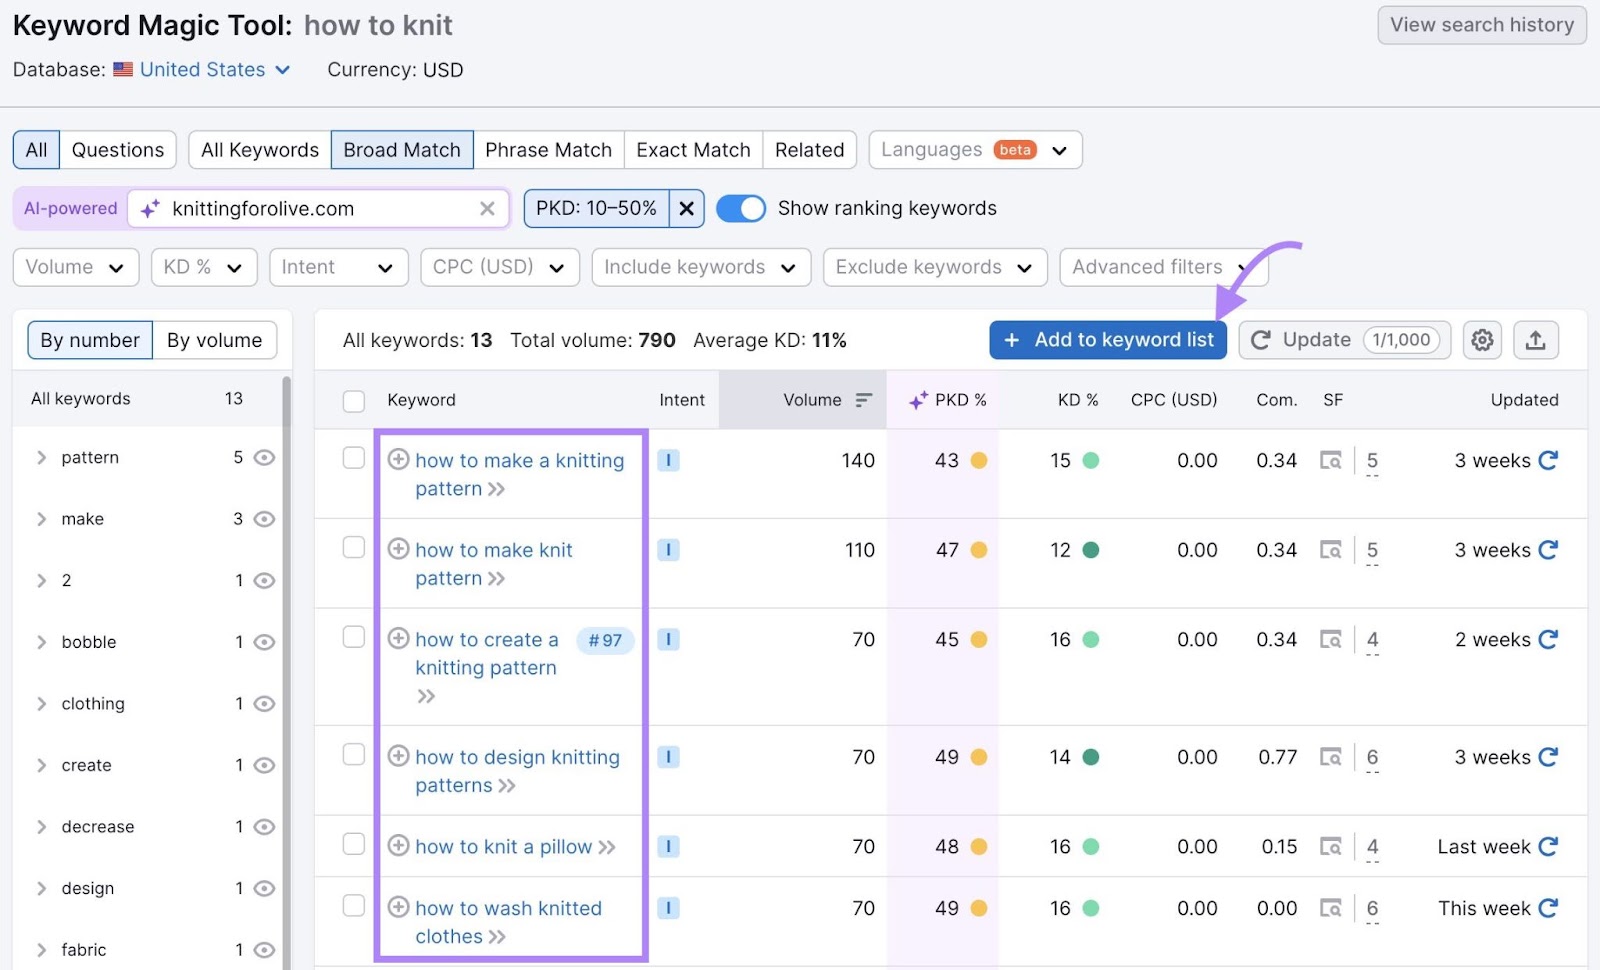Refresh the 'how to make knit pattern' row
This screenshot has height=970, width=1600.
[1548, 550]
